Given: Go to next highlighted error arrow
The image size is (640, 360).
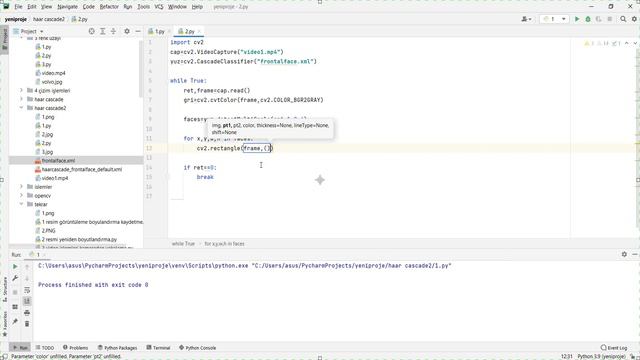Looking at the screenshot, I should tap(635, 43).
